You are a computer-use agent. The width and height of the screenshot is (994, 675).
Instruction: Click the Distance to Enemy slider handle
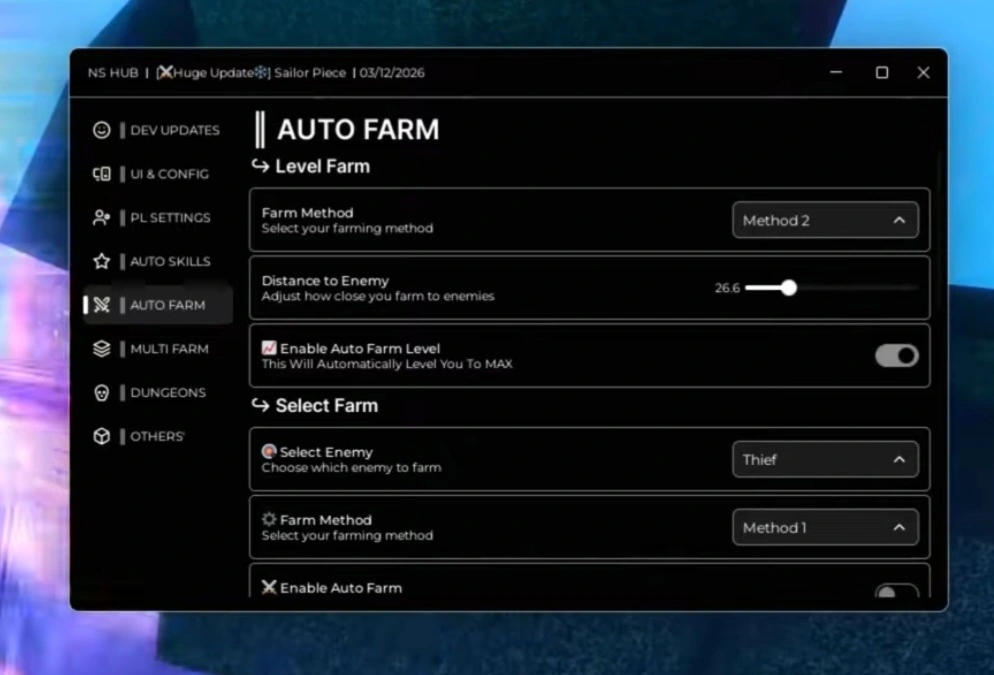pyautogui.click(x=789, y=288)
